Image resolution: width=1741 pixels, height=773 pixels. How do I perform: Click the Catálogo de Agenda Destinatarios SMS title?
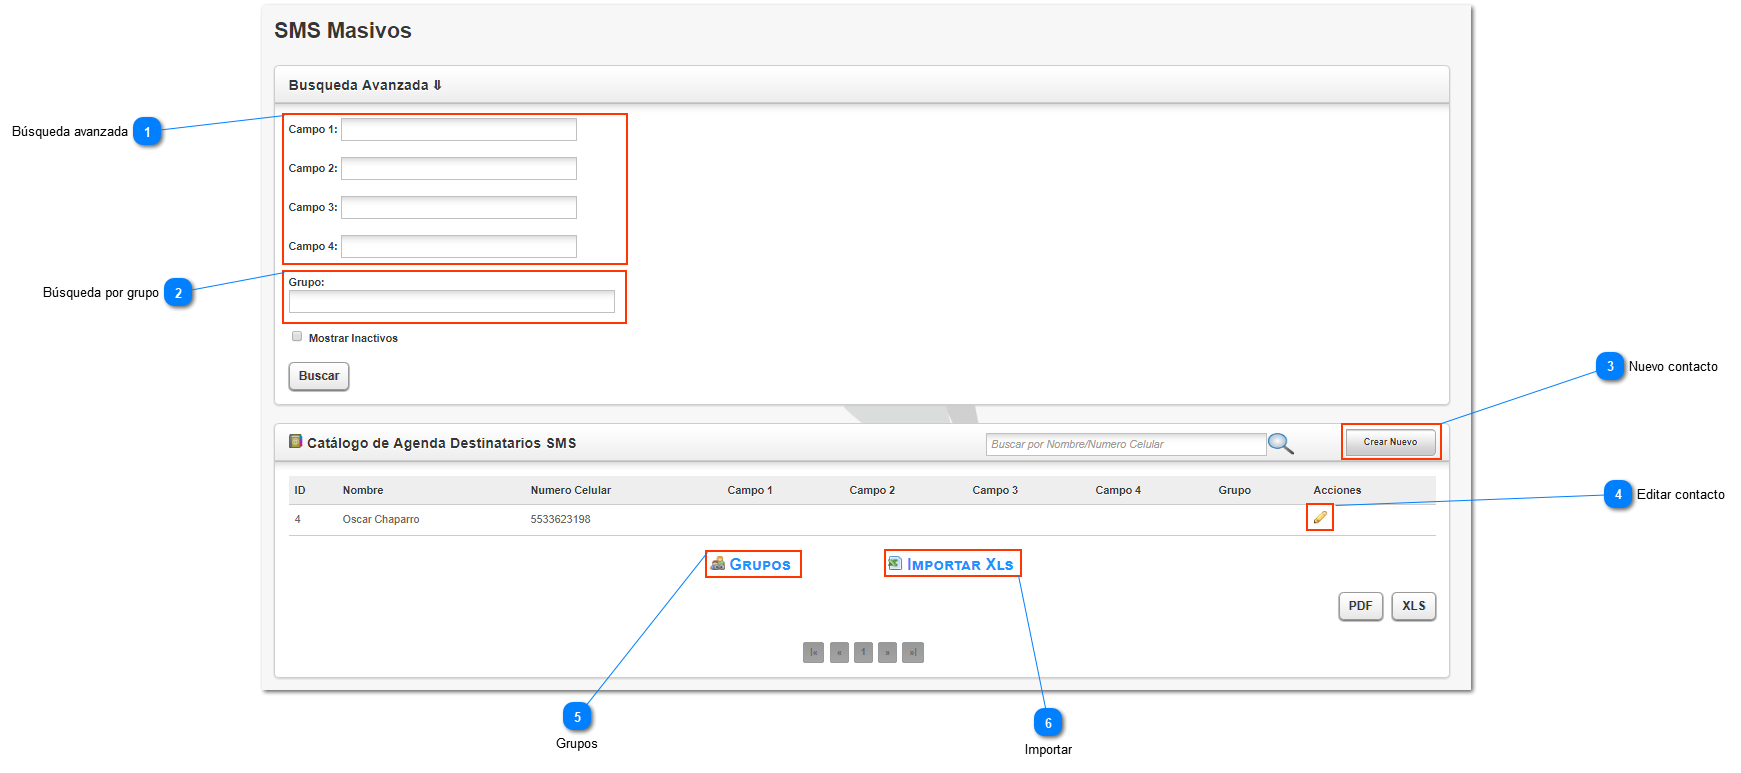441,443
